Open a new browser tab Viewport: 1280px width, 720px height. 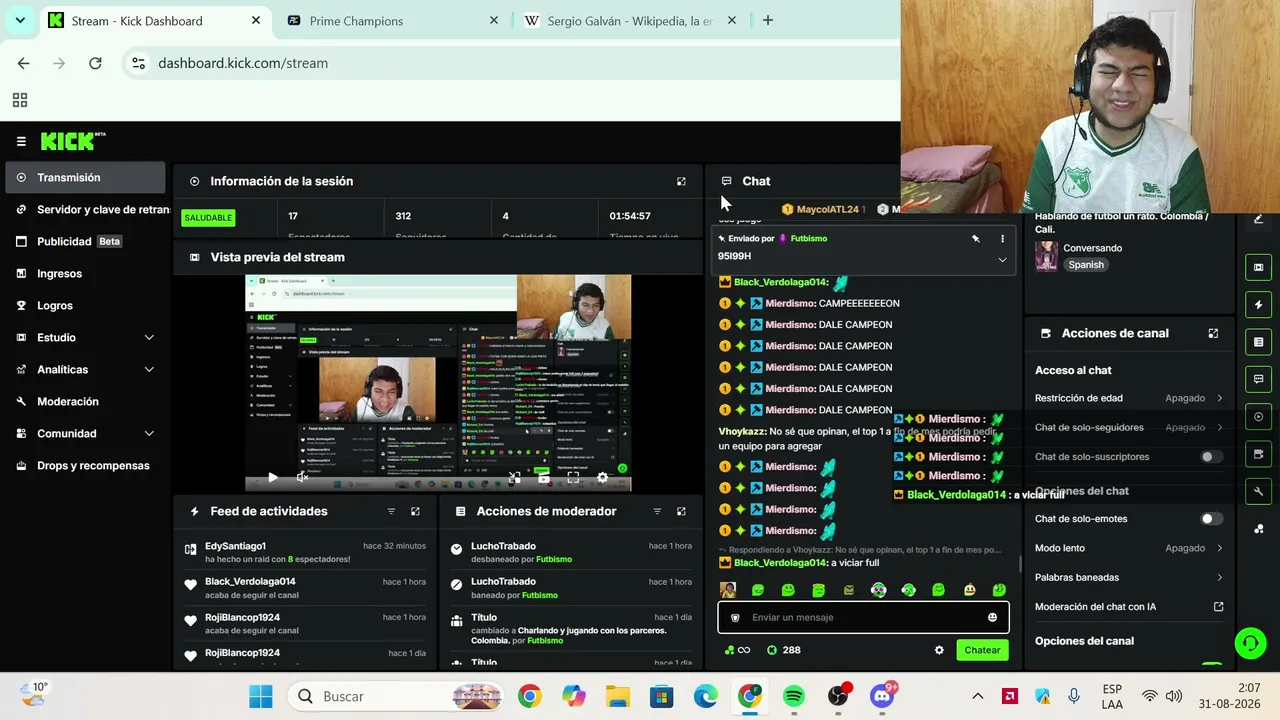(x=768, y=20)
